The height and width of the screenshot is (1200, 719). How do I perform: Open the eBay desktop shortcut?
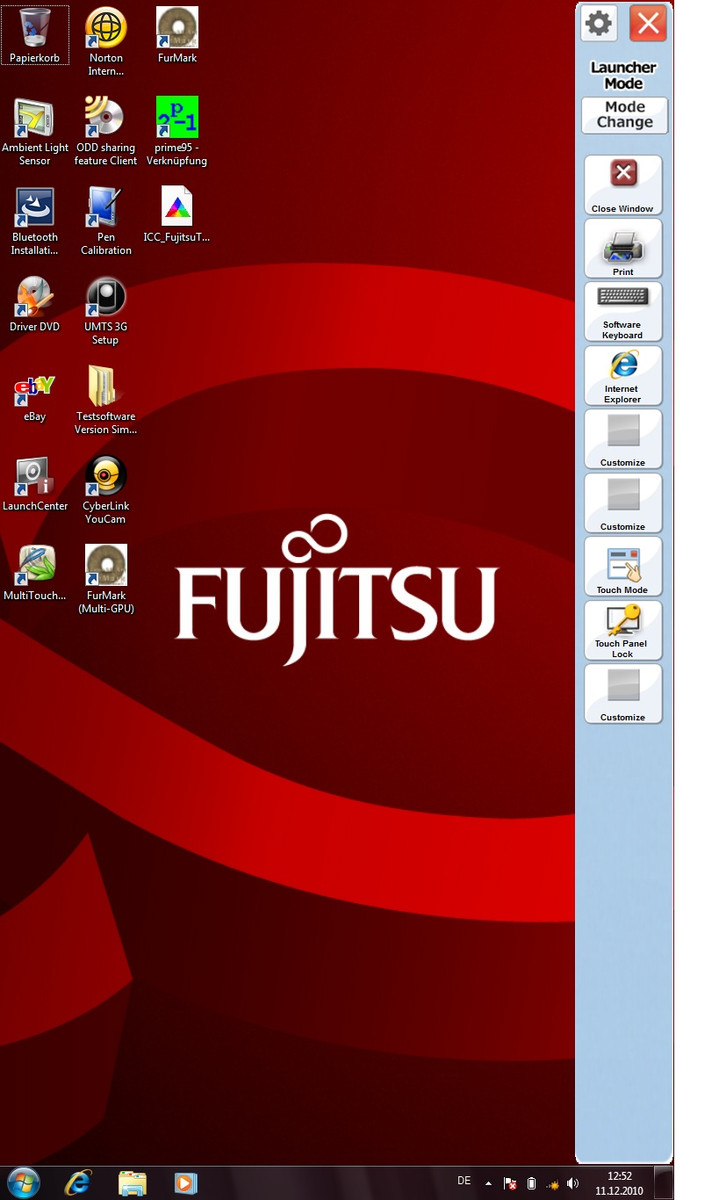(35, 395)
